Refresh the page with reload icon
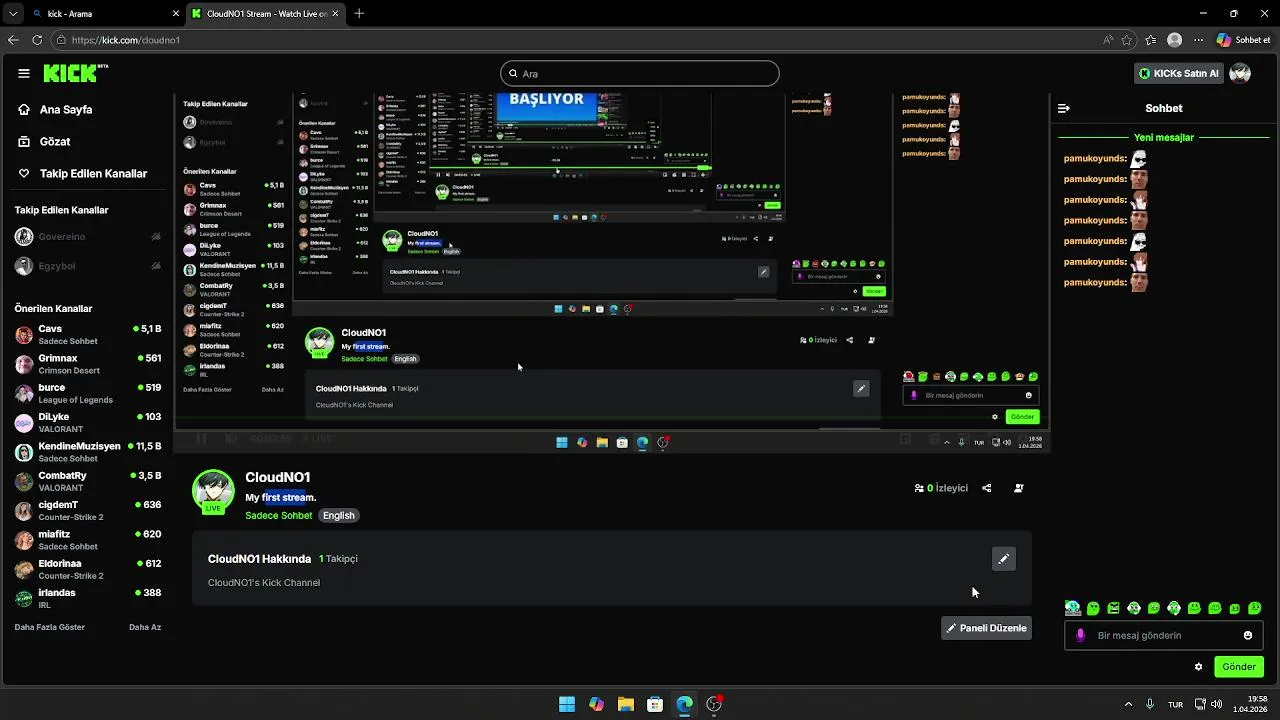This screenshot has height=720, width=1280. [x=37, y=40]
